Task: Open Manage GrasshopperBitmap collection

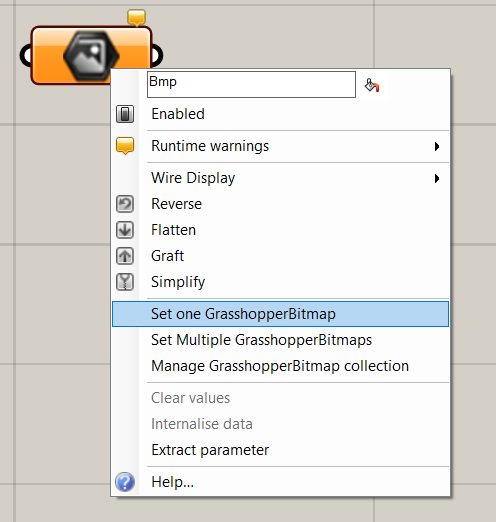Action: [x=280, y=366]
